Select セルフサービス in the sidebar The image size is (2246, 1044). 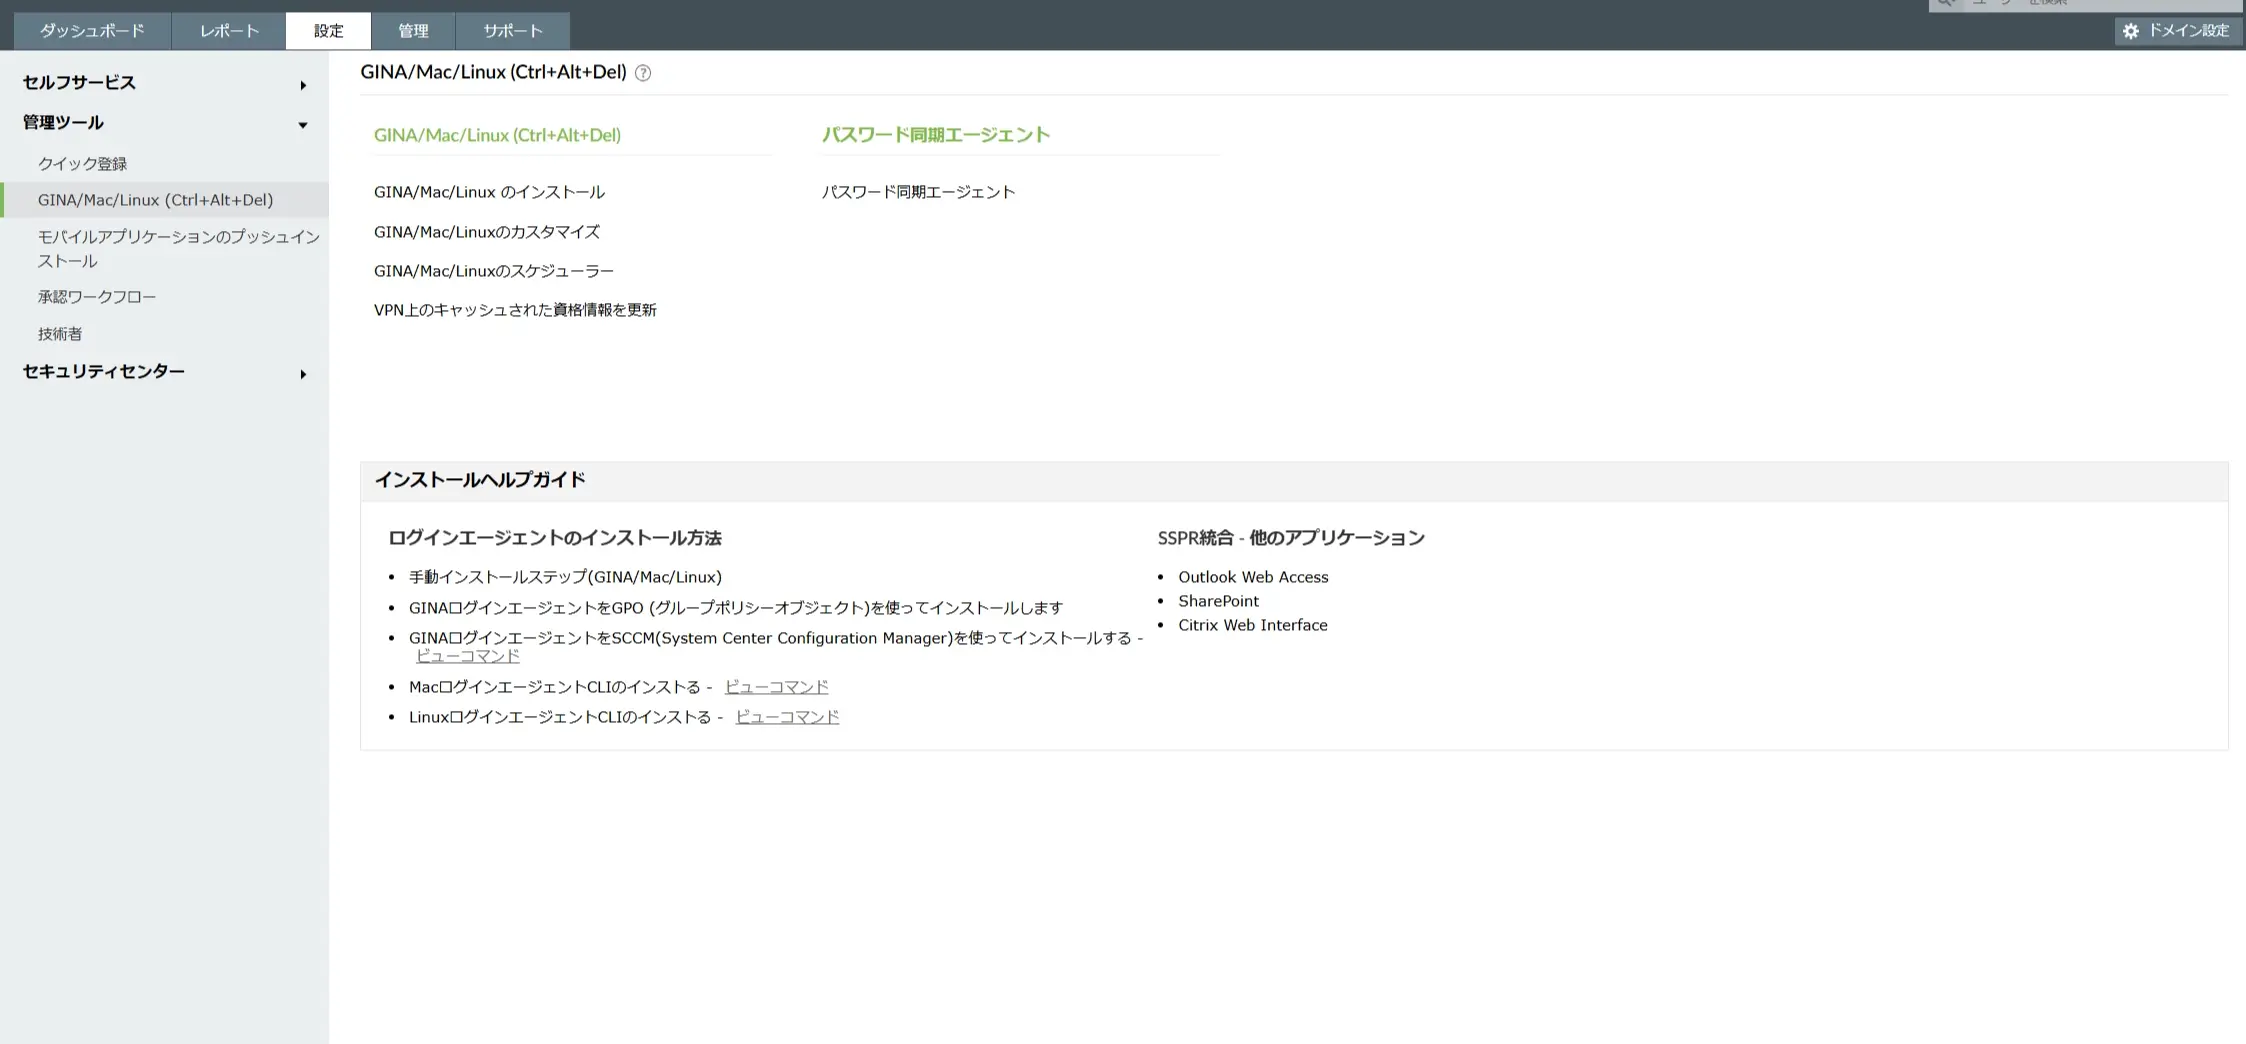click(x=79, y=83)
